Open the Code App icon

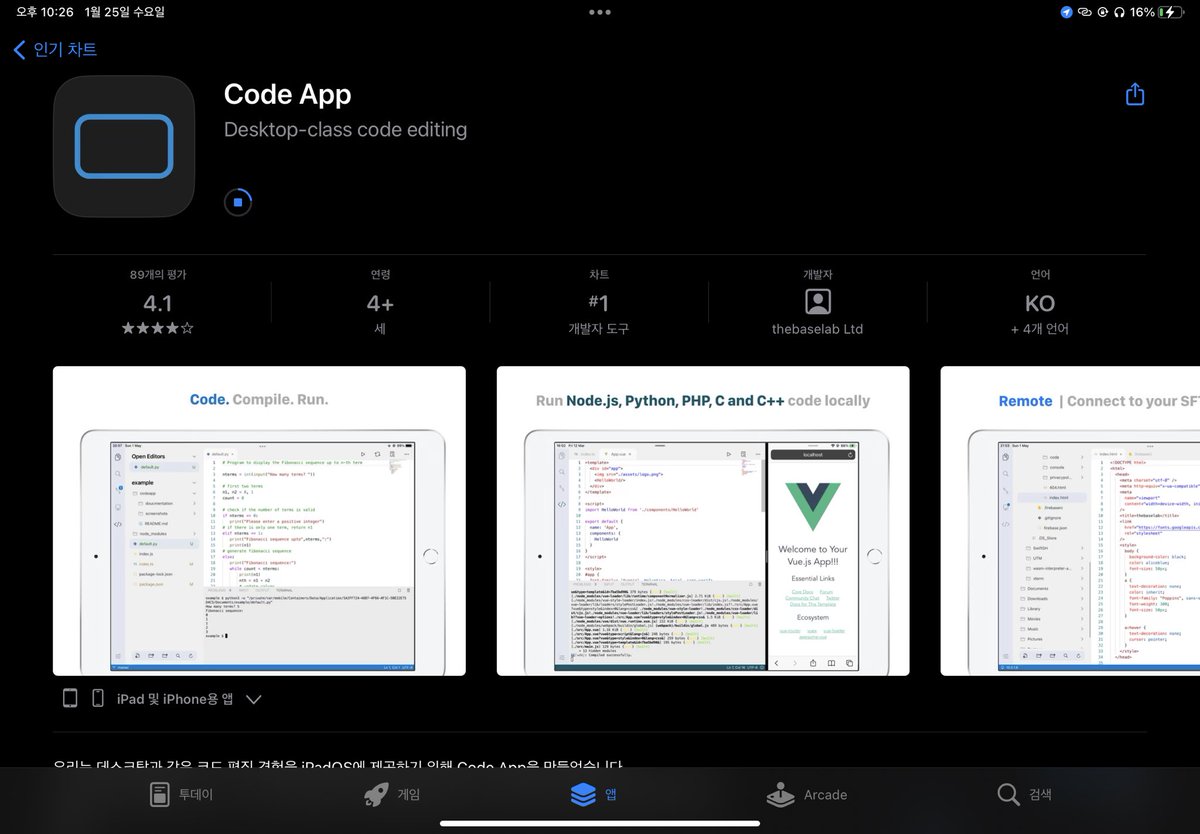coord(123,146)
